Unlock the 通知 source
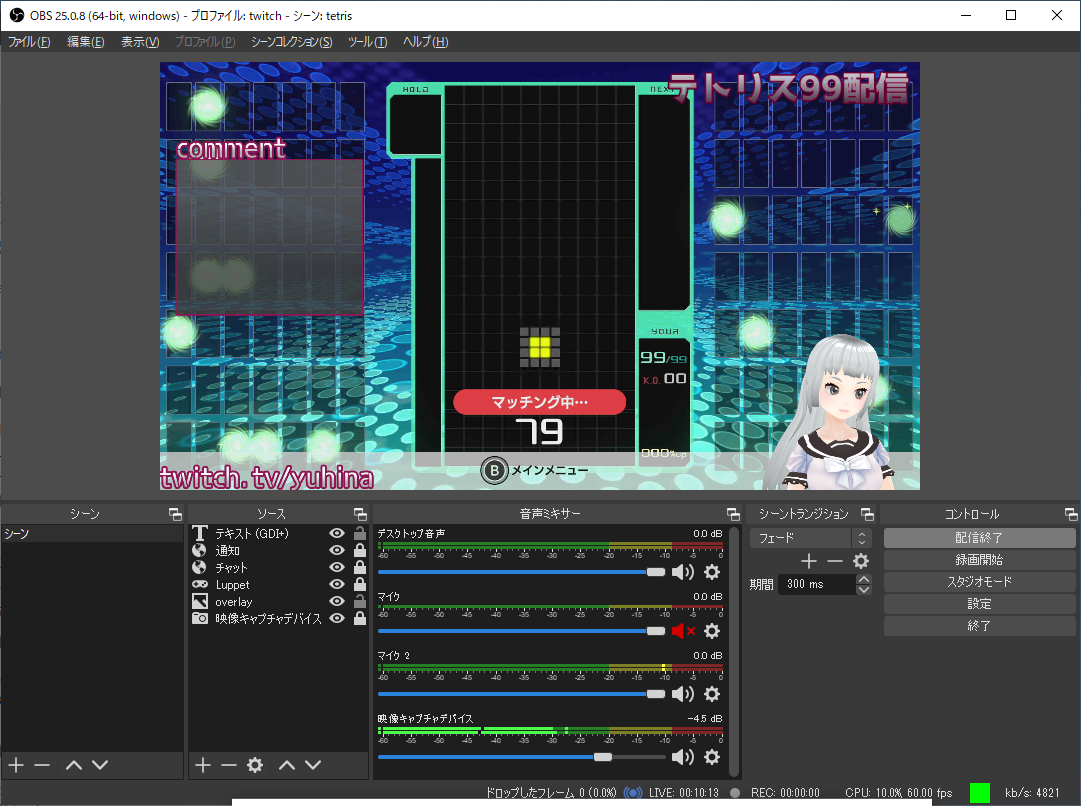This screenshot has height=806, width=1081. (360, 550)
